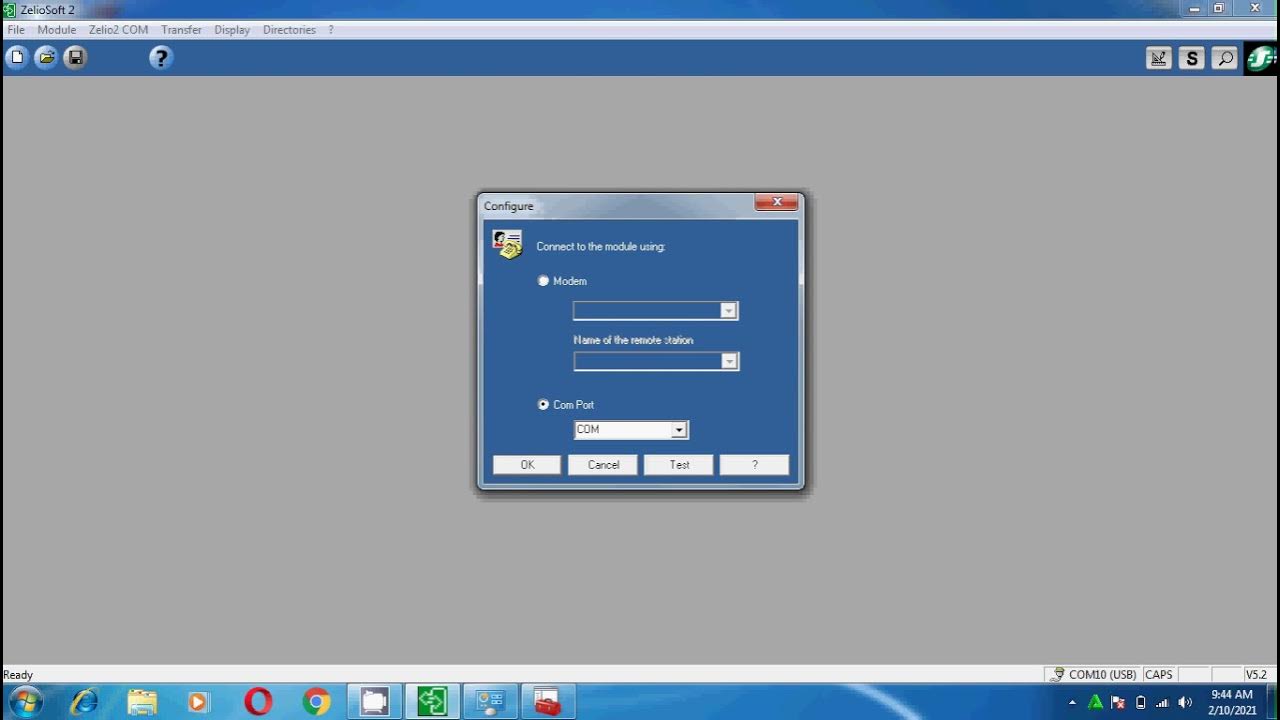Switch to Edit mode toolbar icon
This screenshot has height=720, width=1280.
1158,58
